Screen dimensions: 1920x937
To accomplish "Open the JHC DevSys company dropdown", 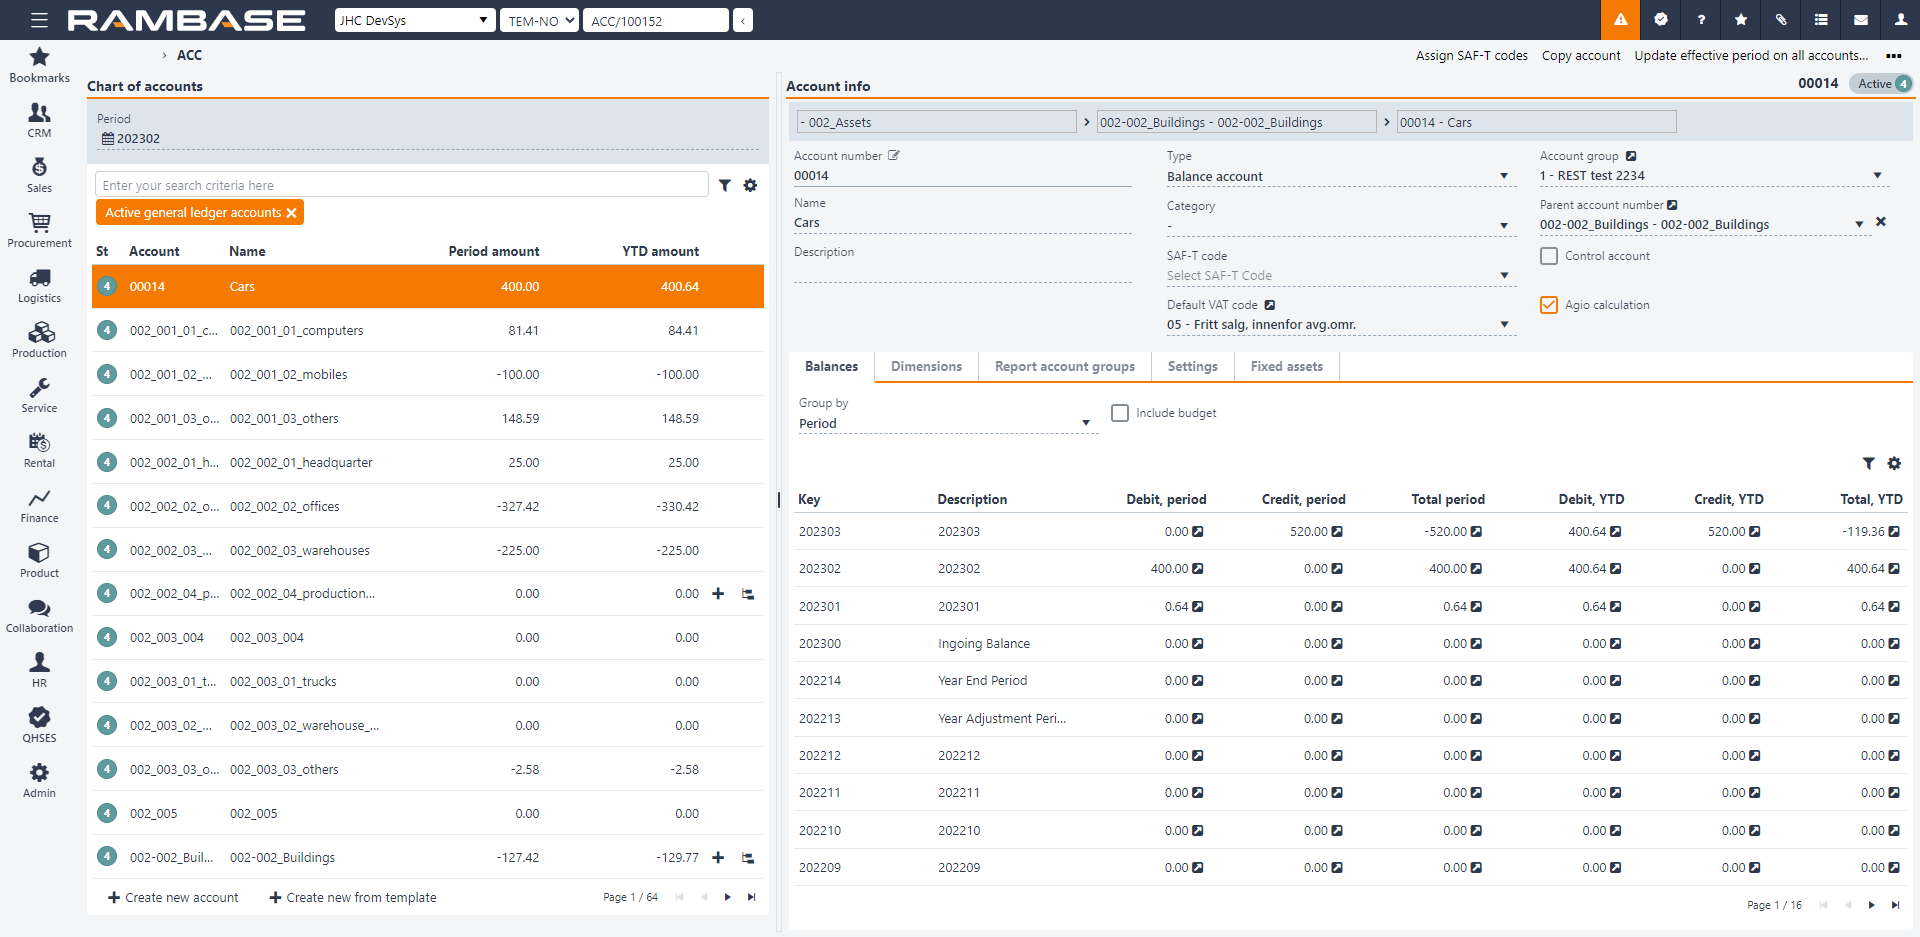I will [x=415, y=20].
